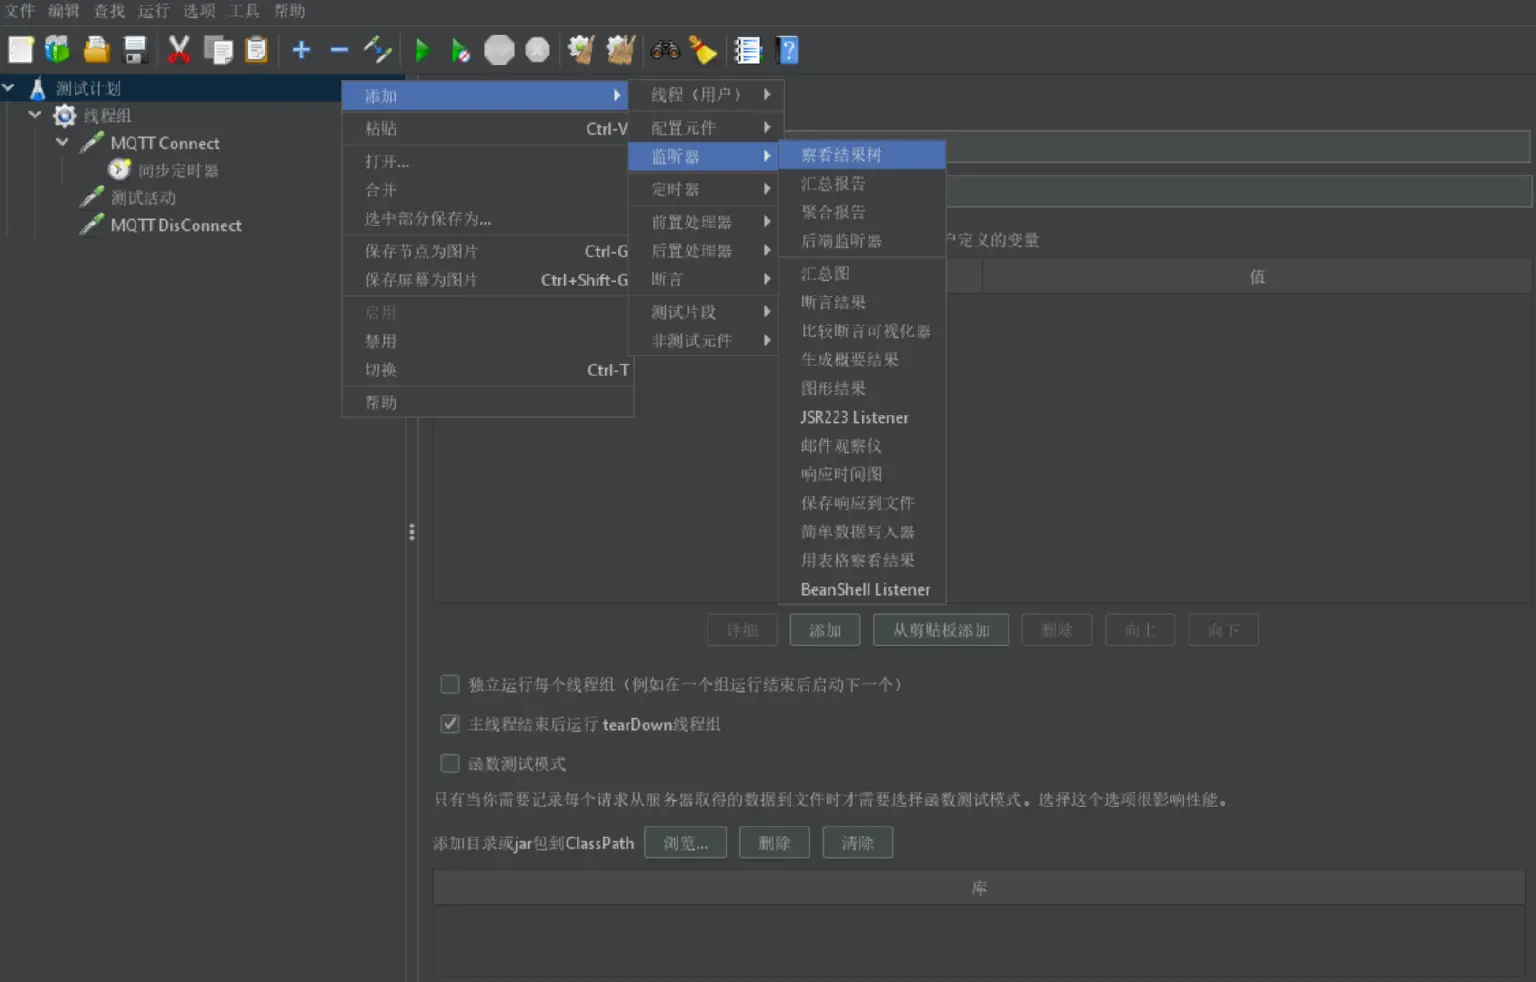Screen dimensions: 1536x982
Task: Open the 运行 menu
Action: coord(153,11)
